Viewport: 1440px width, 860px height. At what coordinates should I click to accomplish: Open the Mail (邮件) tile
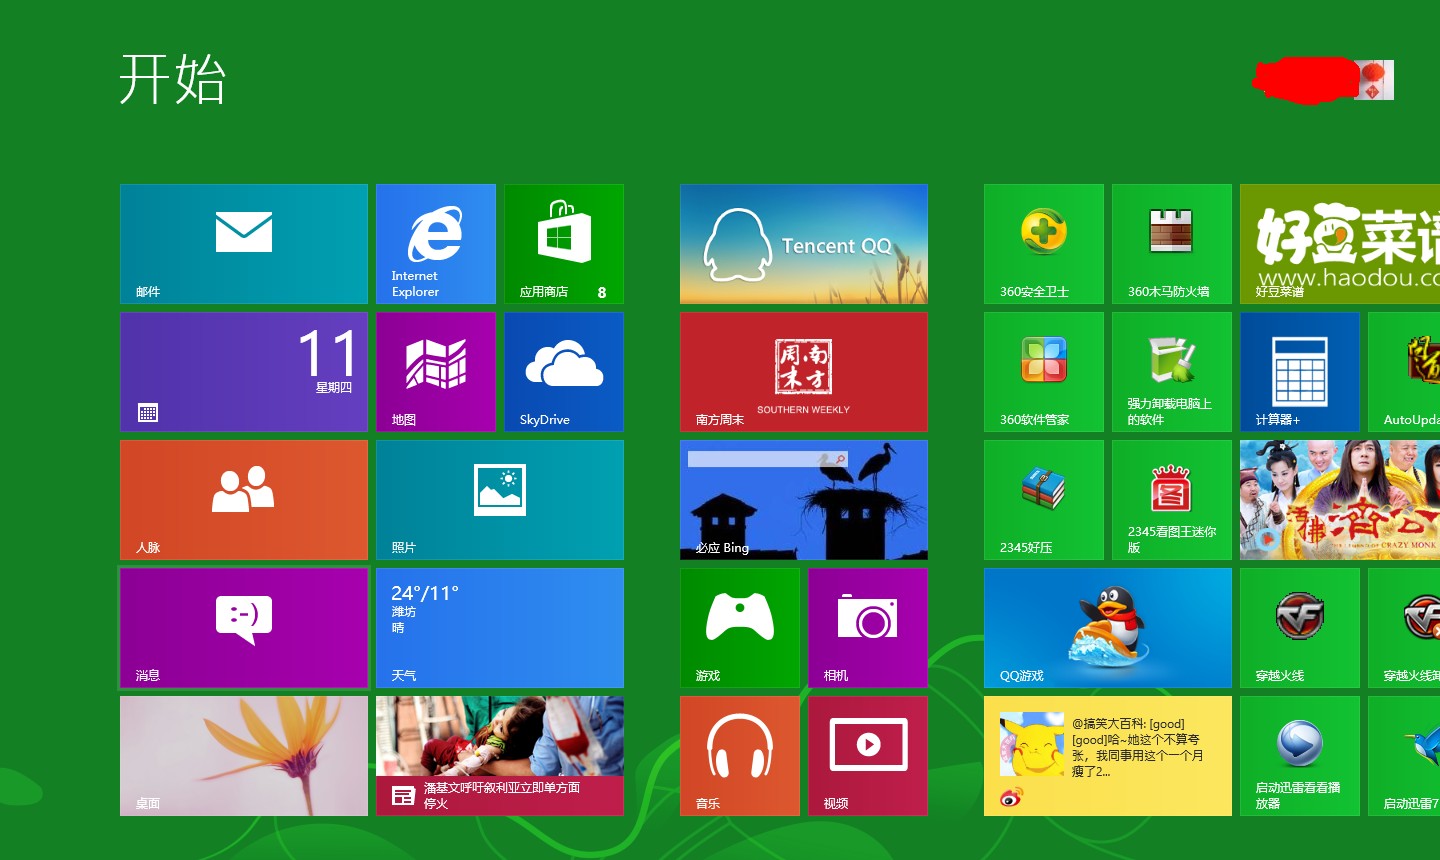[x=244, y=244]
